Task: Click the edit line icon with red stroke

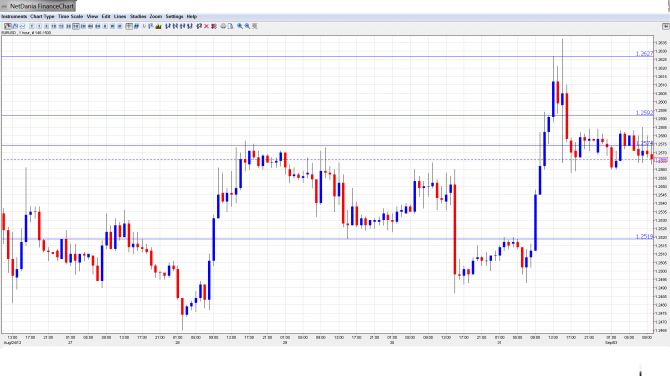Action: pos(199,26)
